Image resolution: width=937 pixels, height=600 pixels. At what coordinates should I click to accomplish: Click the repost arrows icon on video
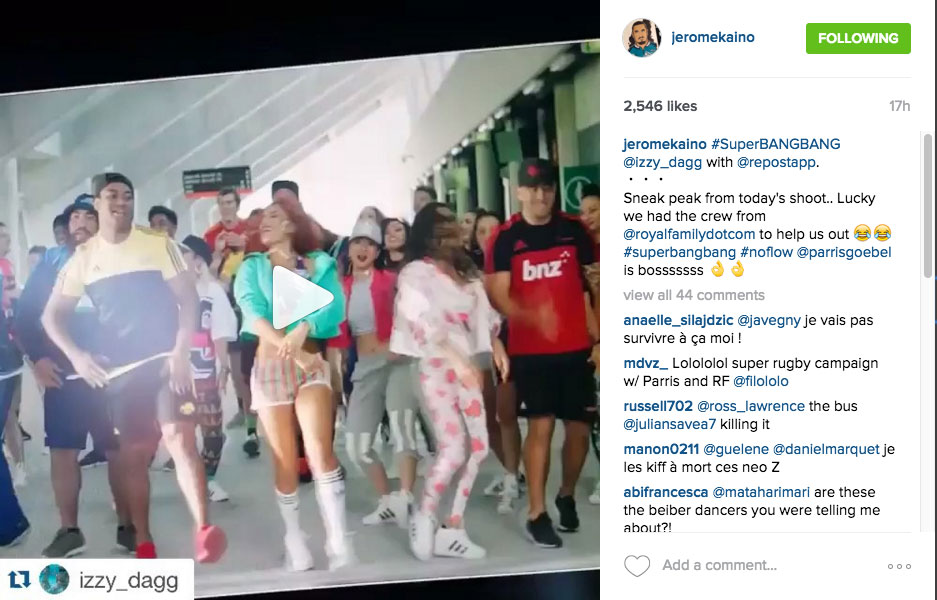tap(19, 580)
